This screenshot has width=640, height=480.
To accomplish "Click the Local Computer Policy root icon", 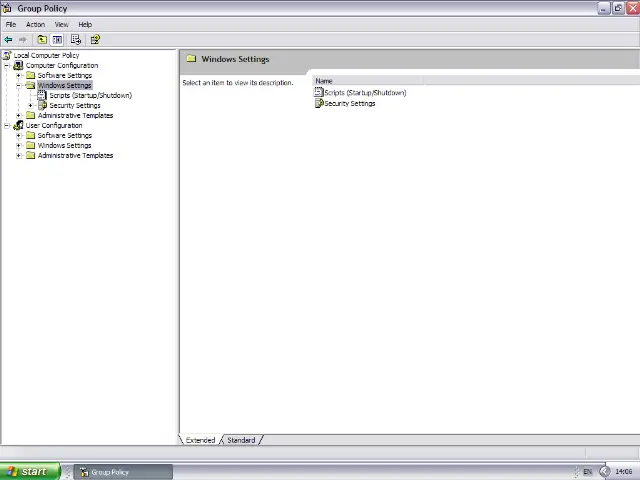I will [7, 55].
